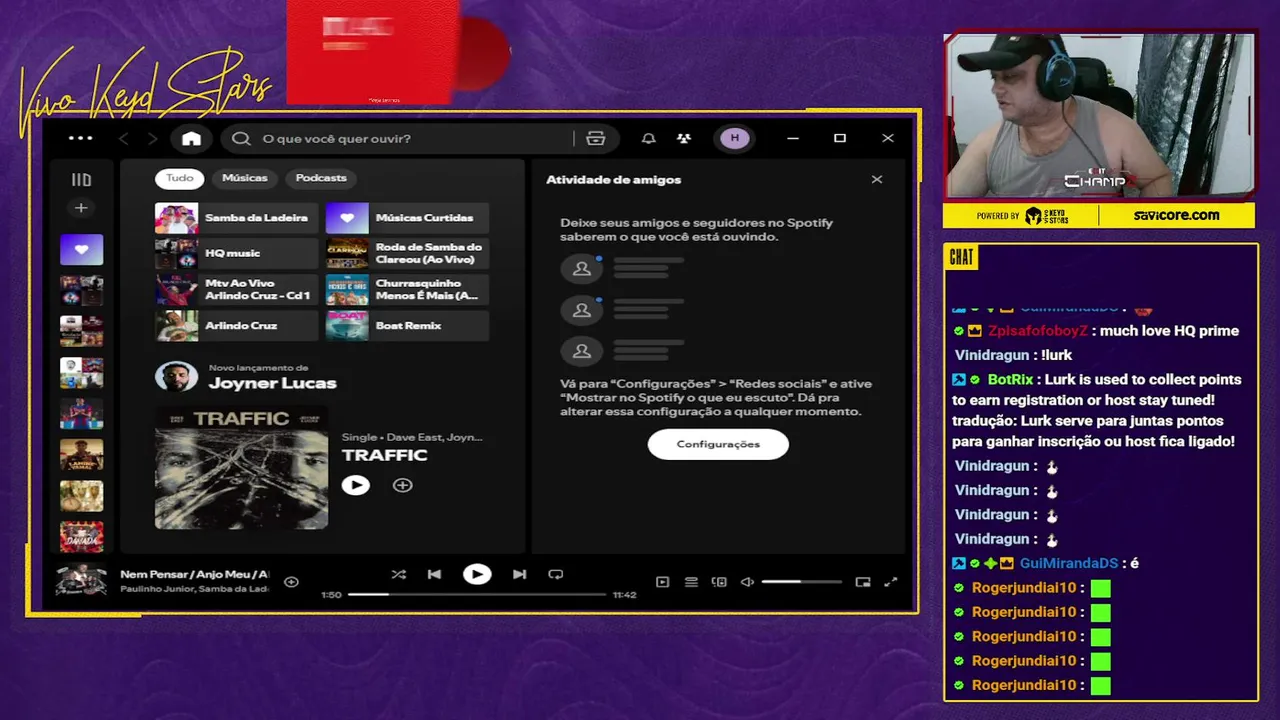Click the Joyner Lucas artist name
The image size is (1280, 720).
[x=272, y=383]
